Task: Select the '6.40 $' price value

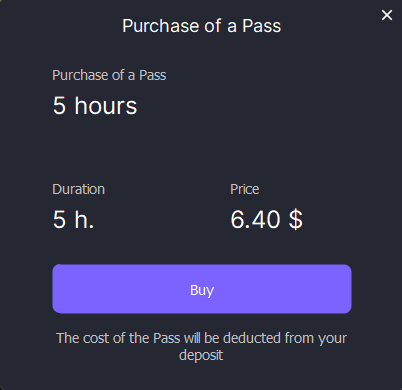Action: (267, 220)
